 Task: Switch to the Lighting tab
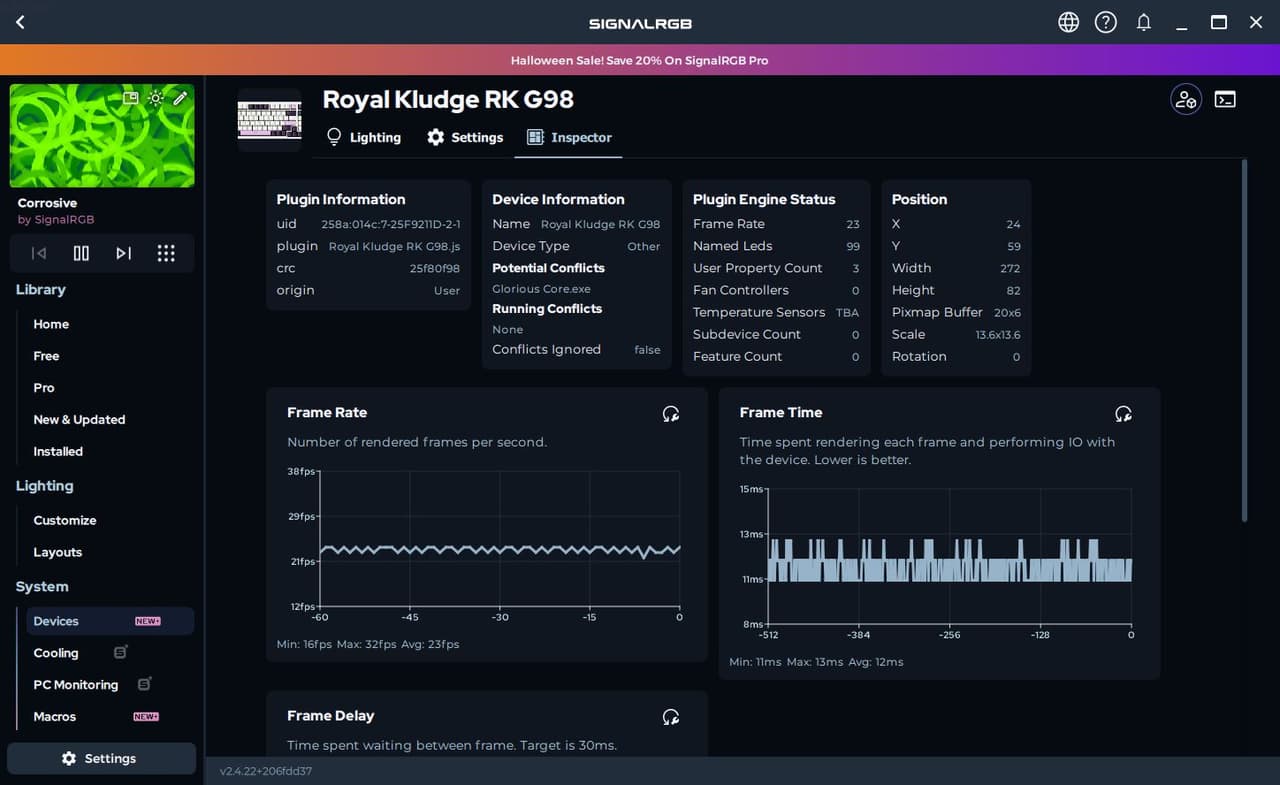pyautogui.click(x=364, y=137)
